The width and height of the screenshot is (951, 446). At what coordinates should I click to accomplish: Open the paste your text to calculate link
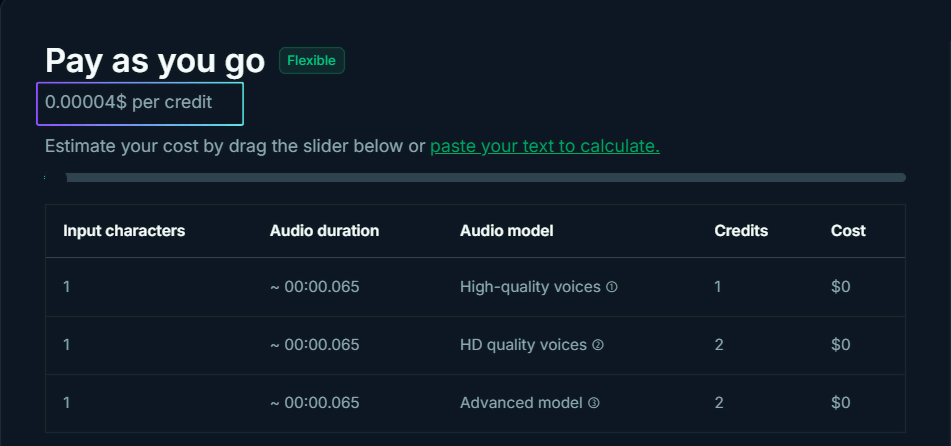544,146
